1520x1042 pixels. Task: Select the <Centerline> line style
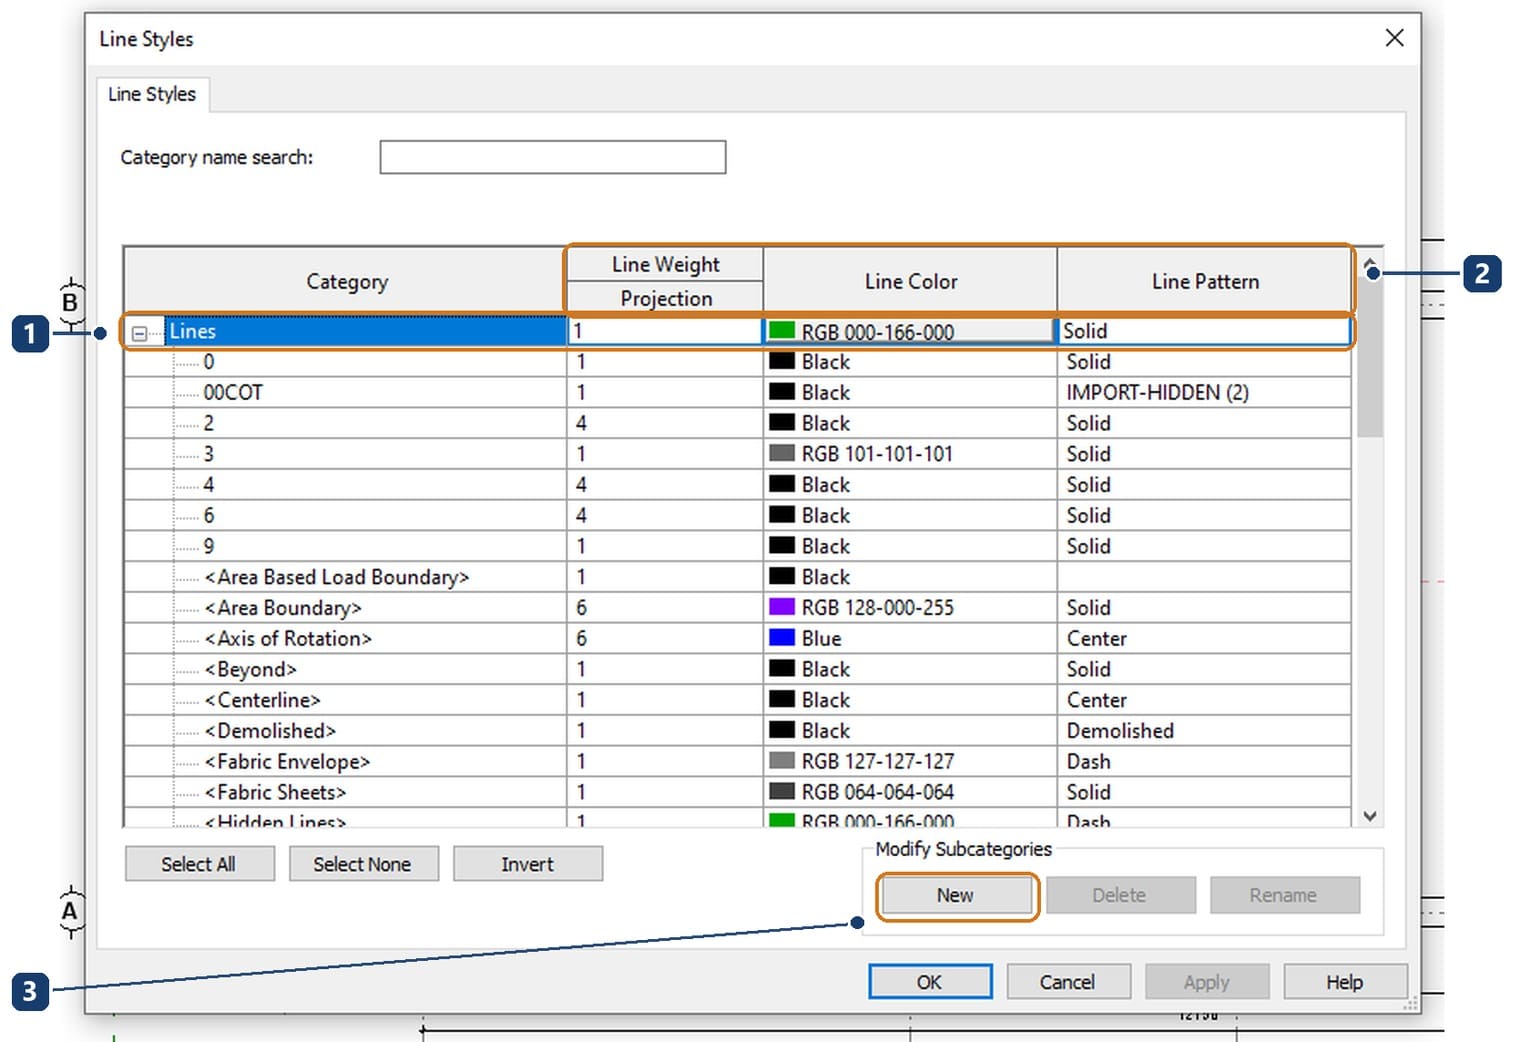[x=263, y=700]
